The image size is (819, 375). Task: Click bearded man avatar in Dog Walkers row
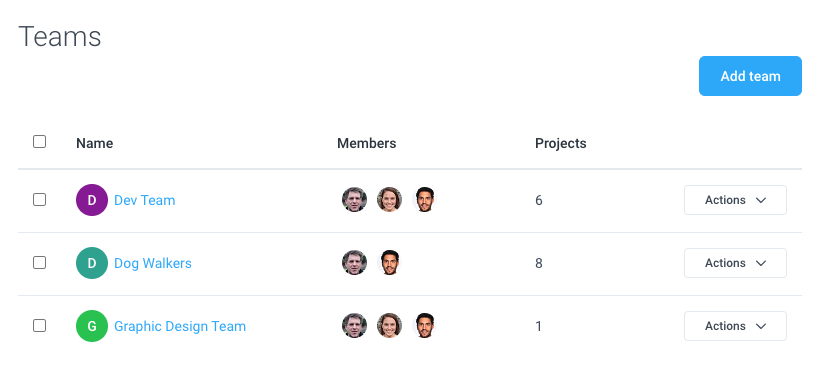(390, 262)
